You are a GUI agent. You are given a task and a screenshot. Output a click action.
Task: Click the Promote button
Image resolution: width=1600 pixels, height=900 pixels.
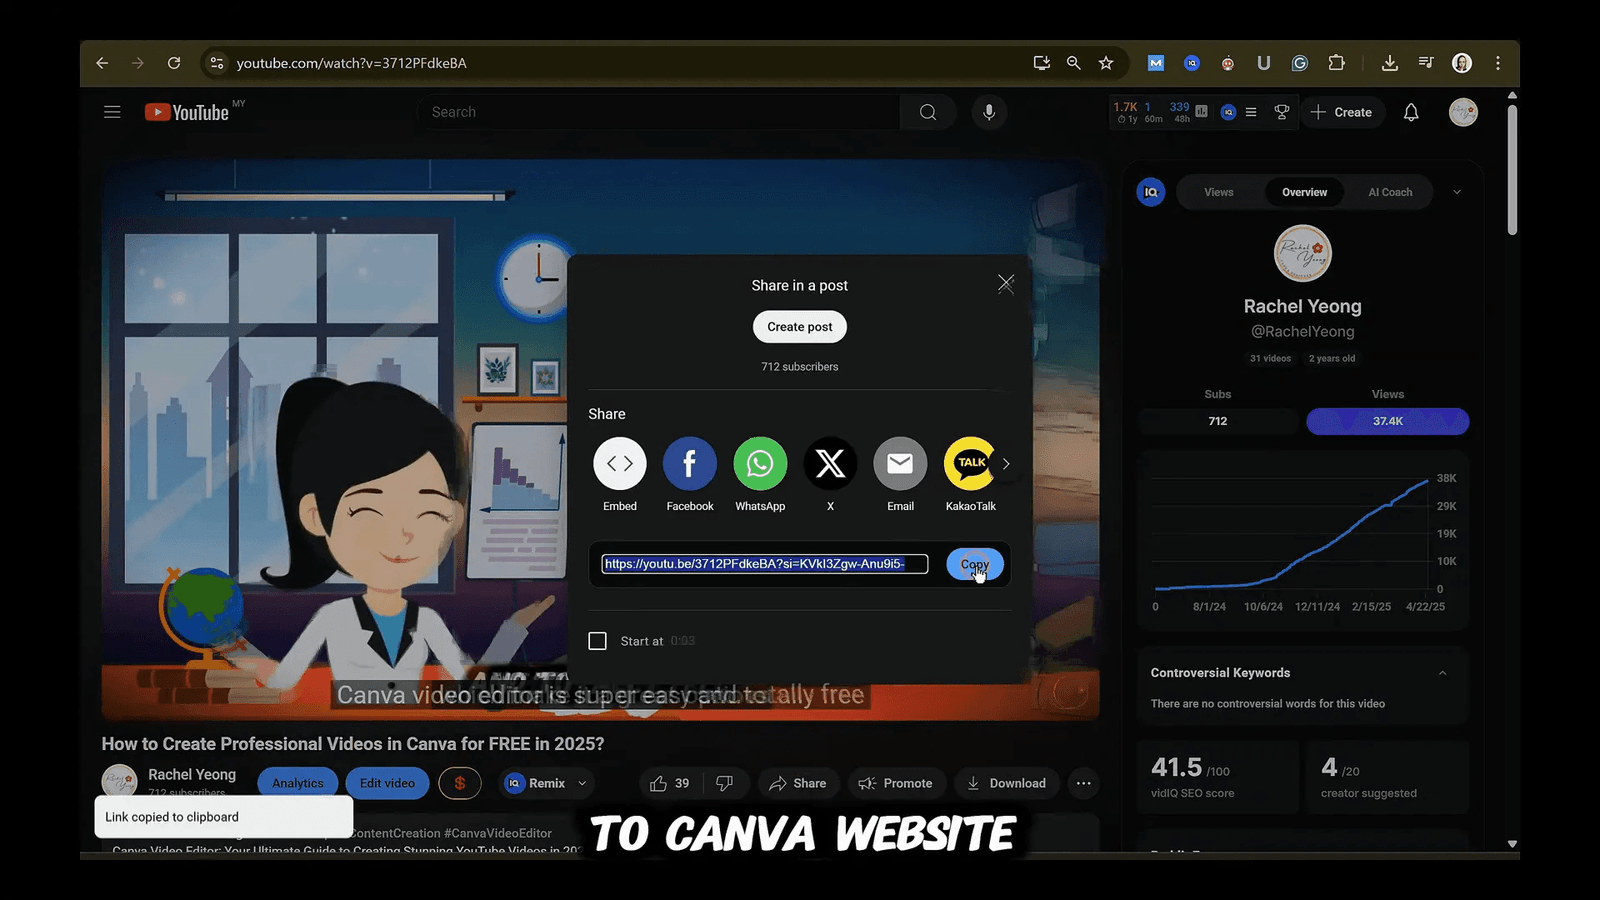(x=896, y=783)
